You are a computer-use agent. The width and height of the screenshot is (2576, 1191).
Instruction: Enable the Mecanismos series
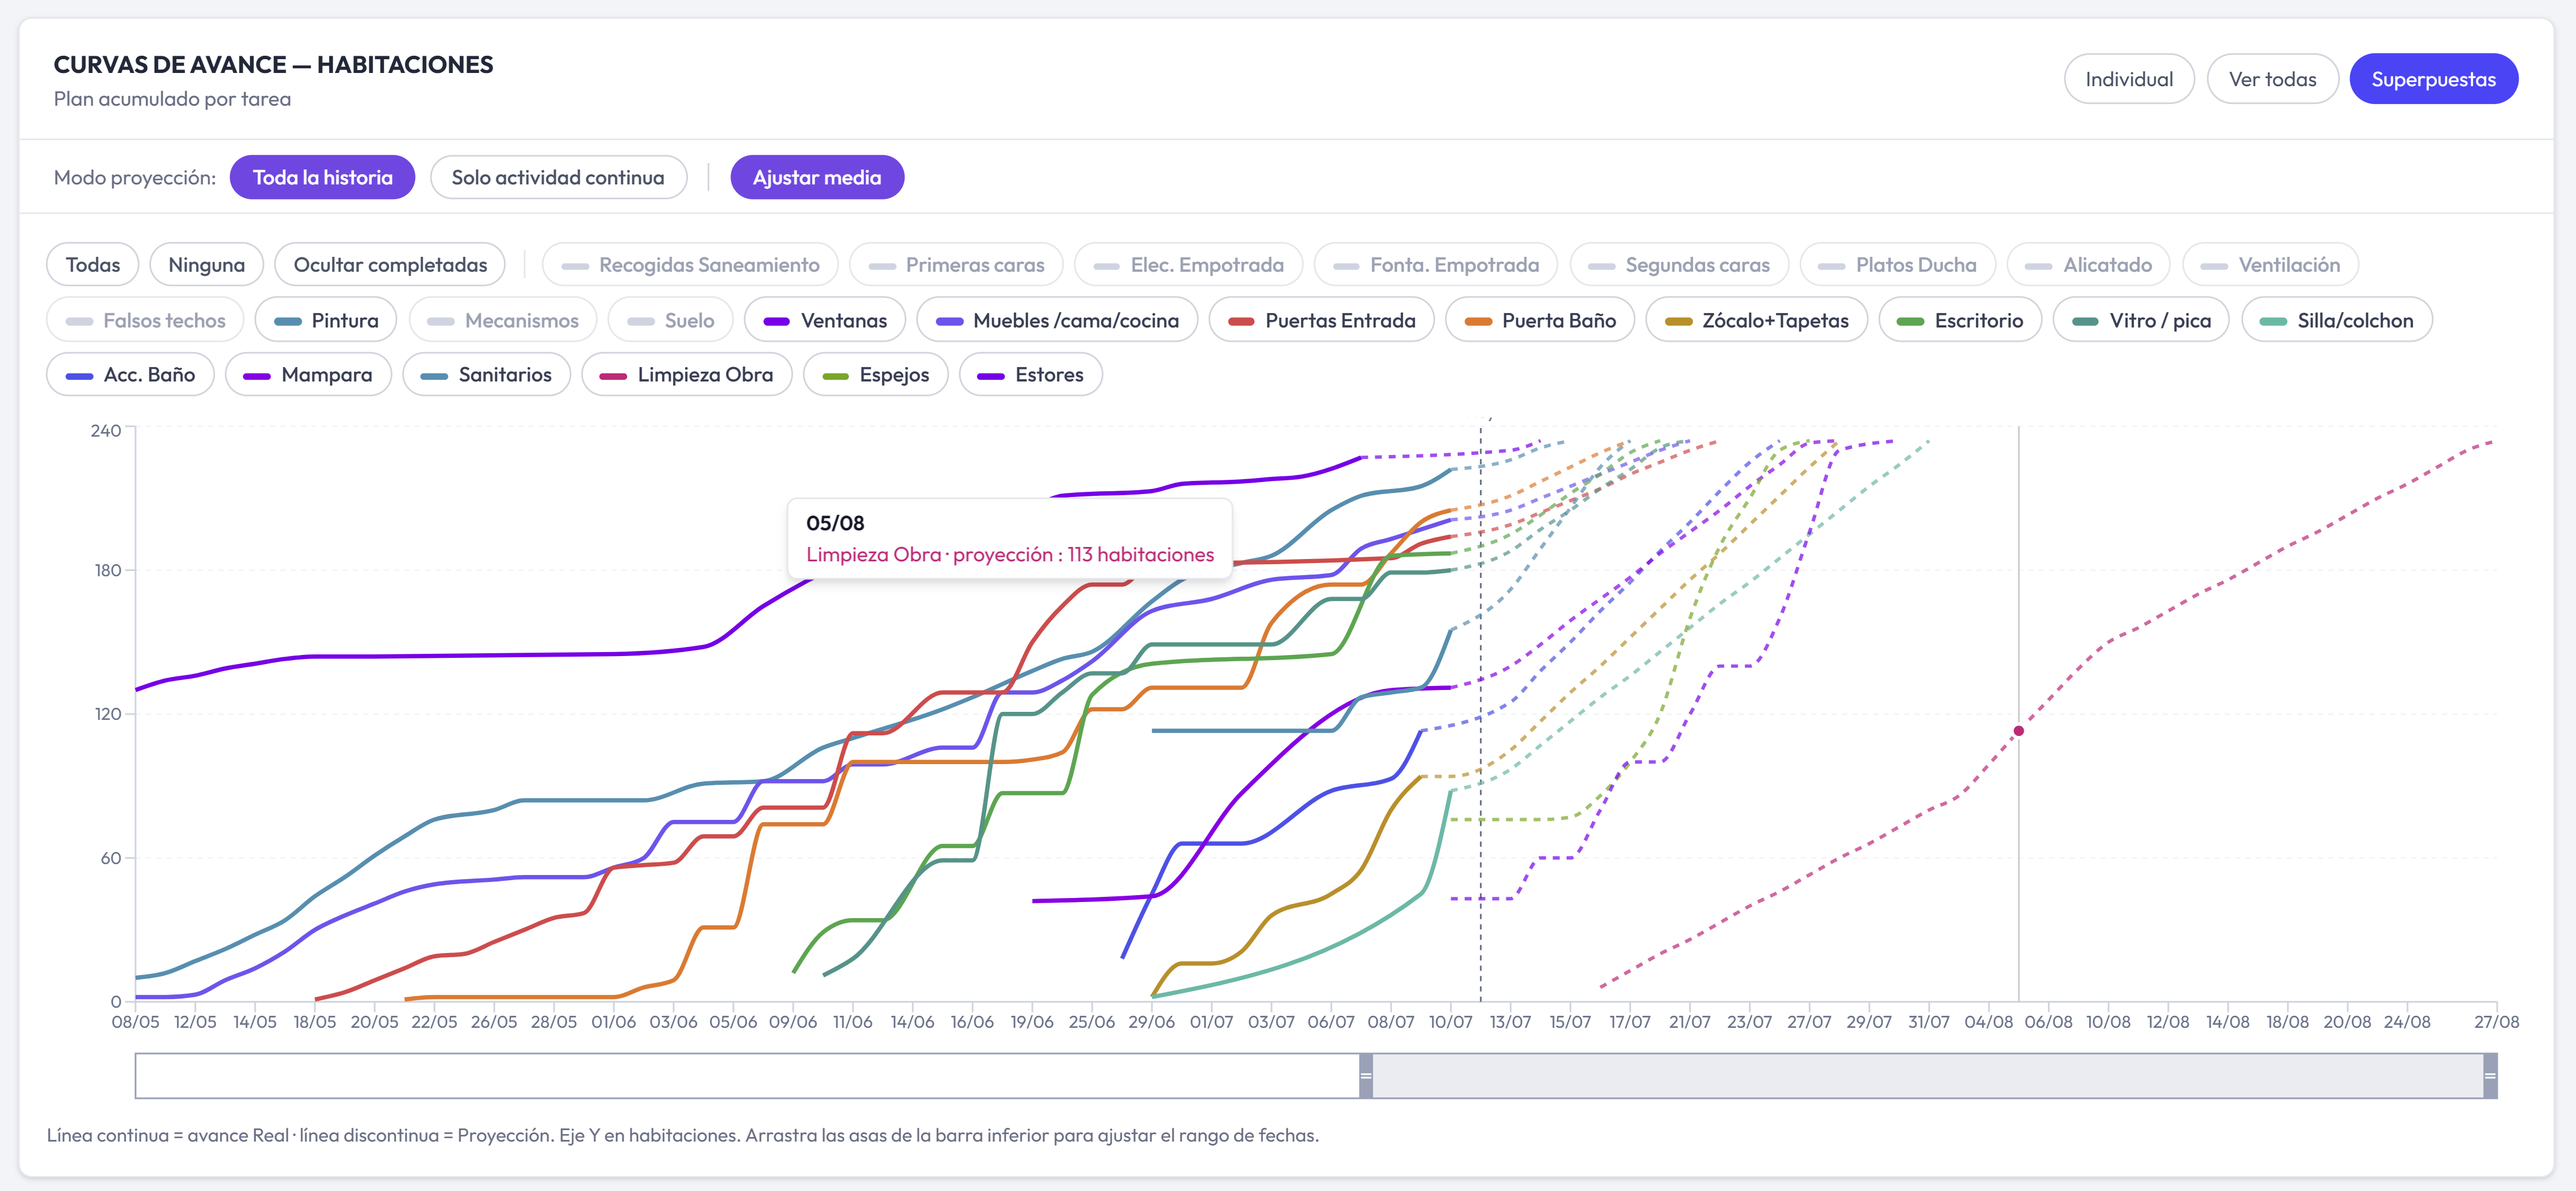coord(503,320)
